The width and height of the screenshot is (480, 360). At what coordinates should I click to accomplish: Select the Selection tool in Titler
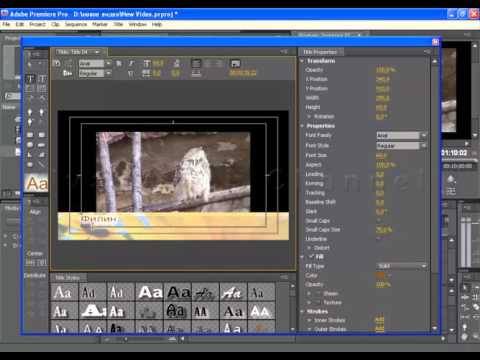(x=30, y=64)
